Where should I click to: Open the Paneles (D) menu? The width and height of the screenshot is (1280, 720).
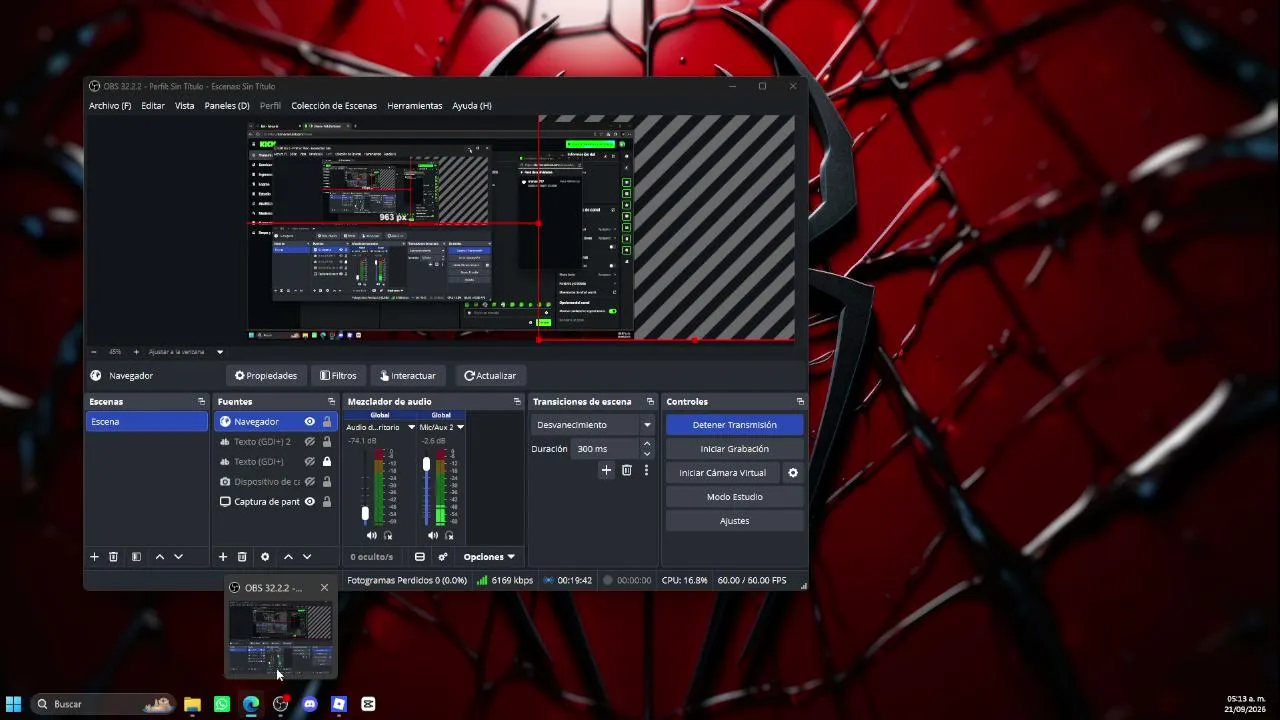click(x=227, y=106)
